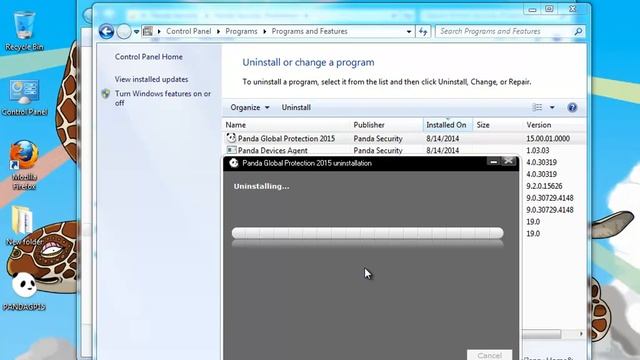Click the Uninstall toolbar button
The height and width of the screenshot is (360, 640).
coord(296,107)
